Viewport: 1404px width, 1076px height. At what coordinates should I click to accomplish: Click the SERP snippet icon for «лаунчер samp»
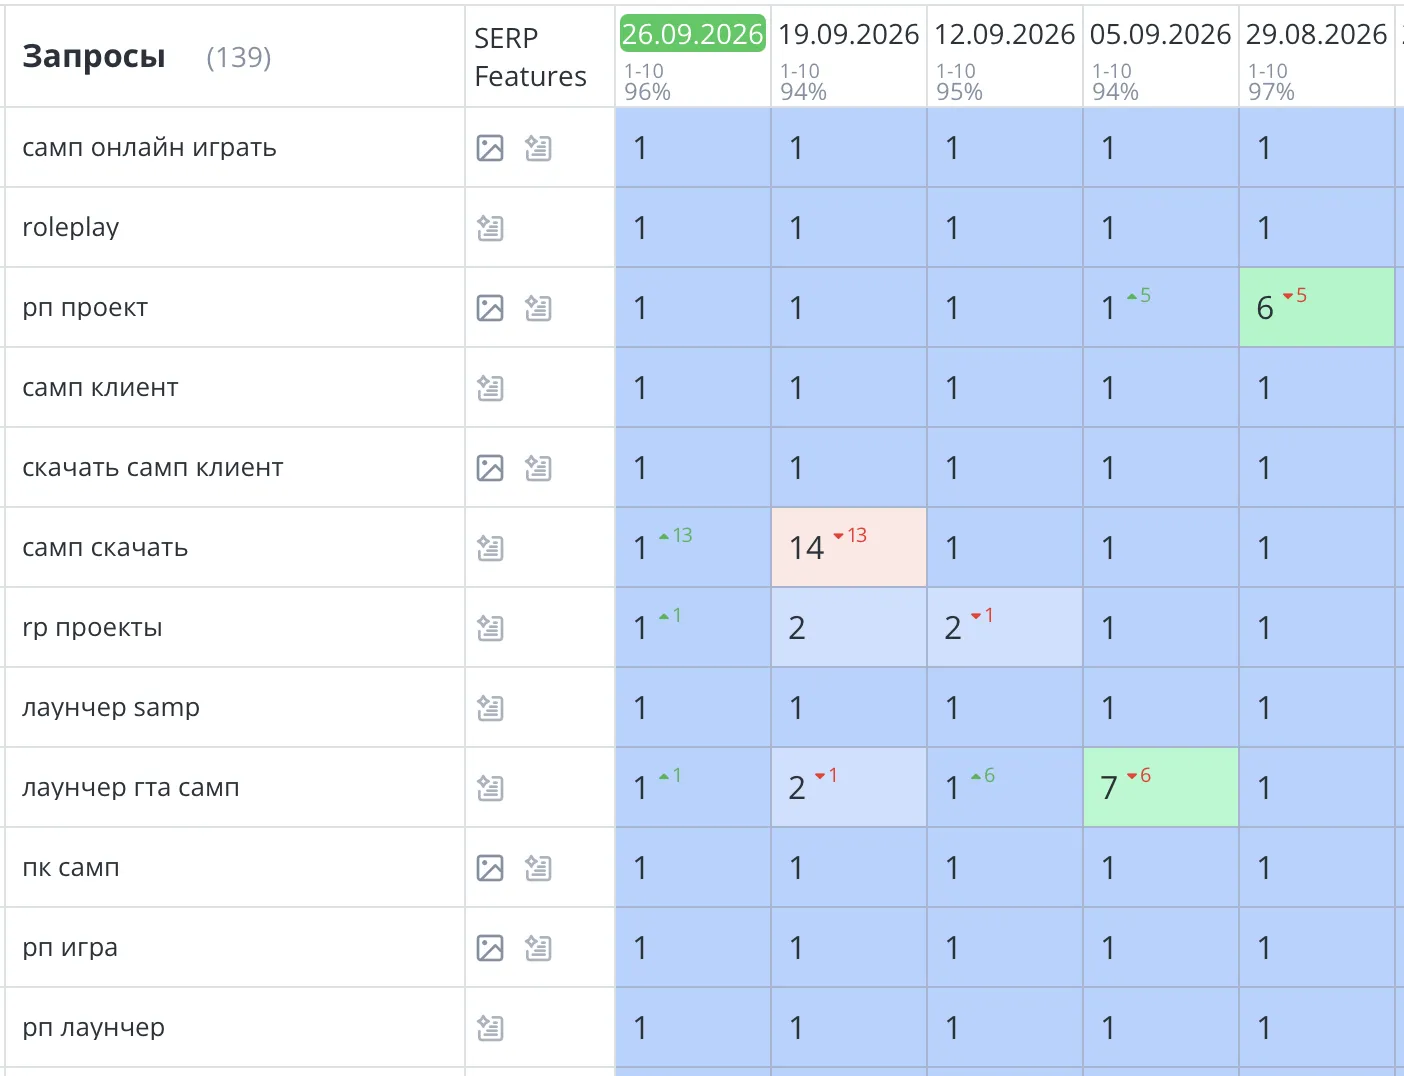[x=490, y=708]
